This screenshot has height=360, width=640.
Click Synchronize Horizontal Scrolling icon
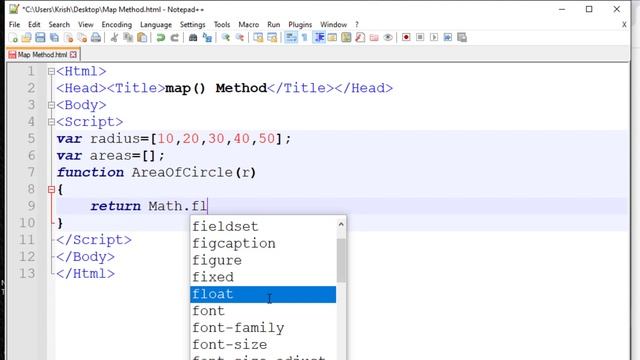(272, 38)
